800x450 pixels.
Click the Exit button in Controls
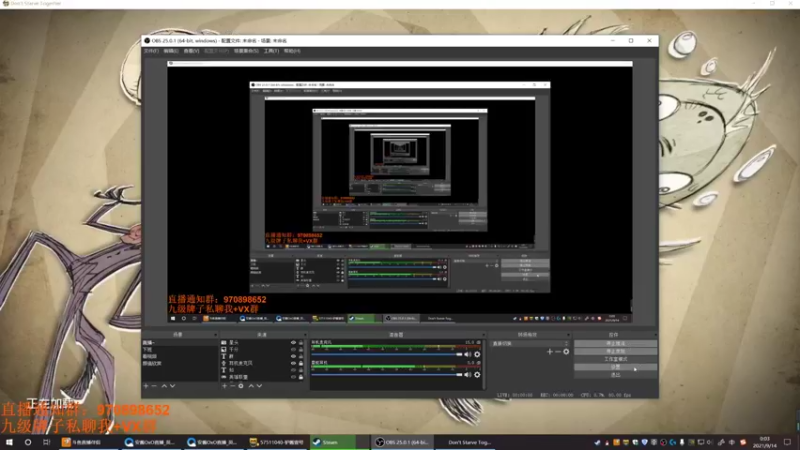pyautogui.click(x=615, y=374)
